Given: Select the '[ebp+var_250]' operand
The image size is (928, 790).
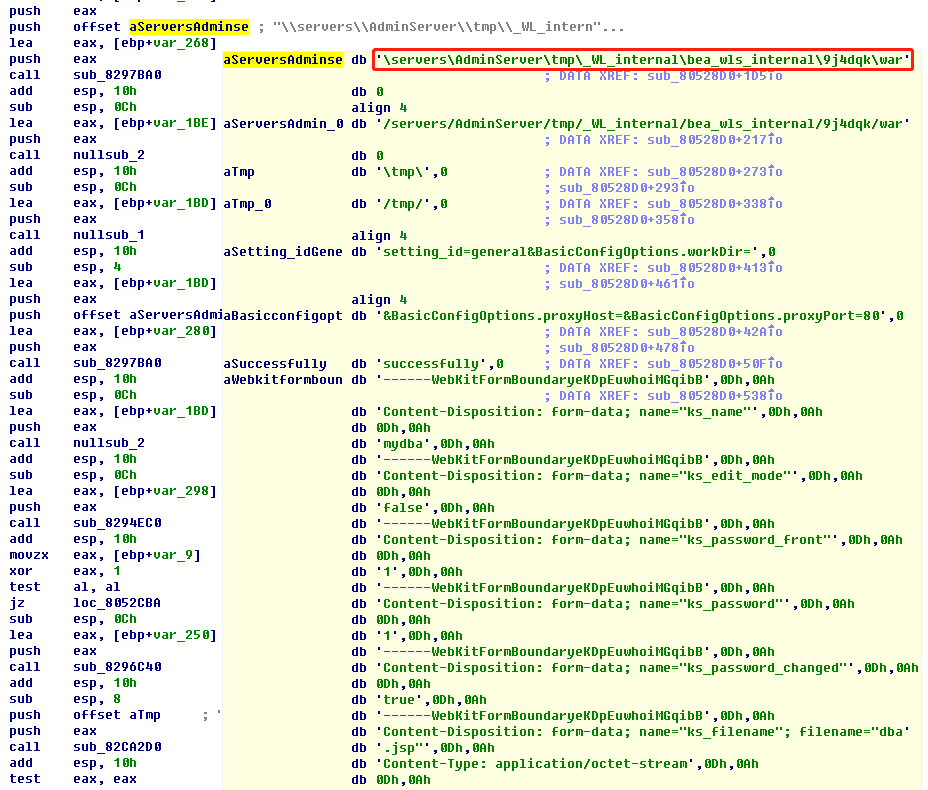Looking at the screenshot, I should tap(165, 635).
